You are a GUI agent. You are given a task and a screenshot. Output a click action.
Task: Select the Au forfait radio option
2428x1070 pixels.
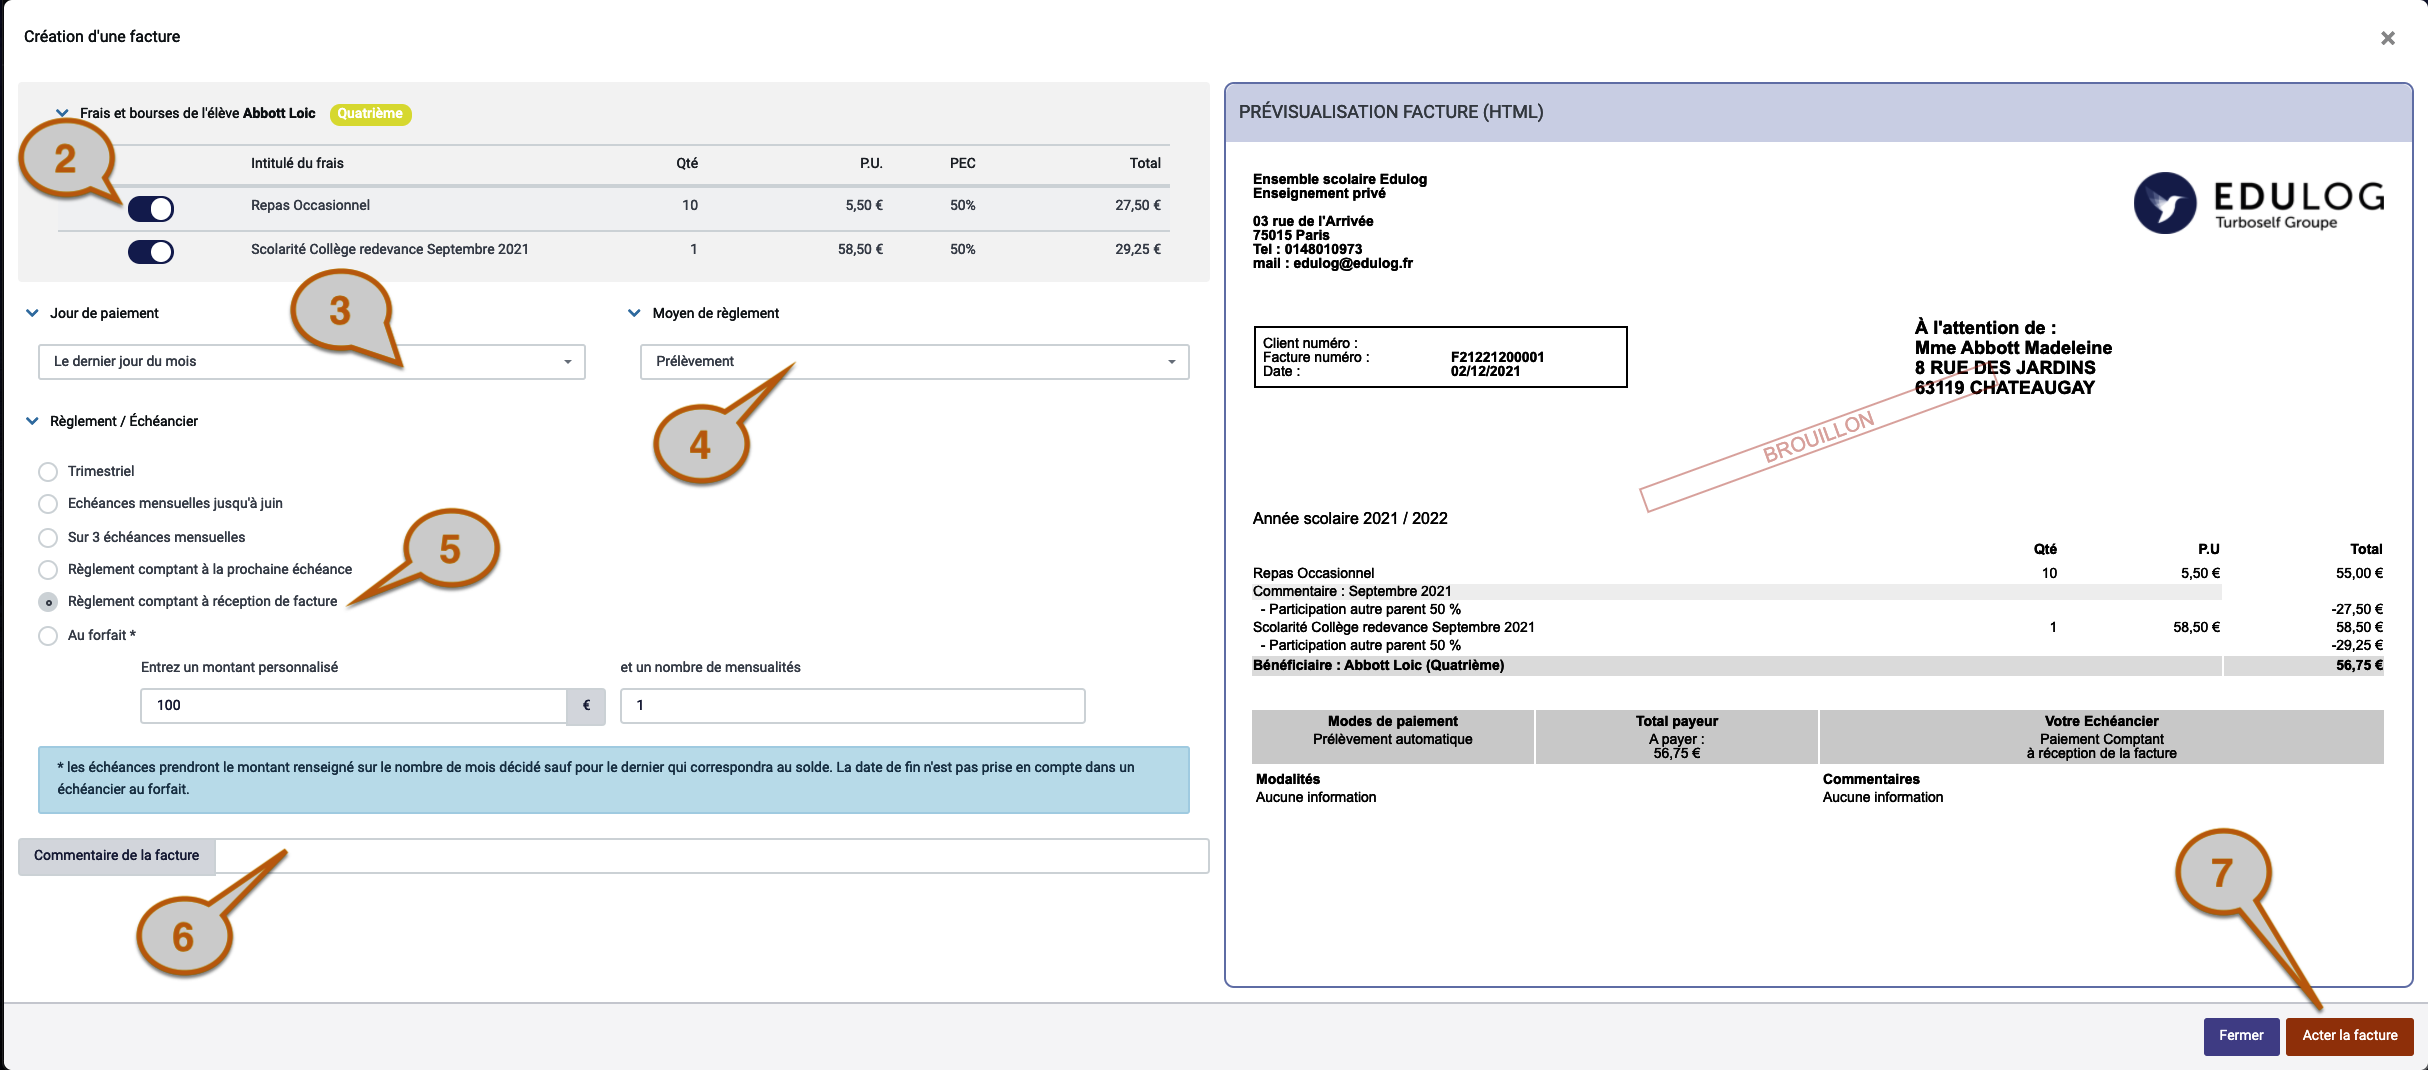pyautogui.click(x=48, y=635)
